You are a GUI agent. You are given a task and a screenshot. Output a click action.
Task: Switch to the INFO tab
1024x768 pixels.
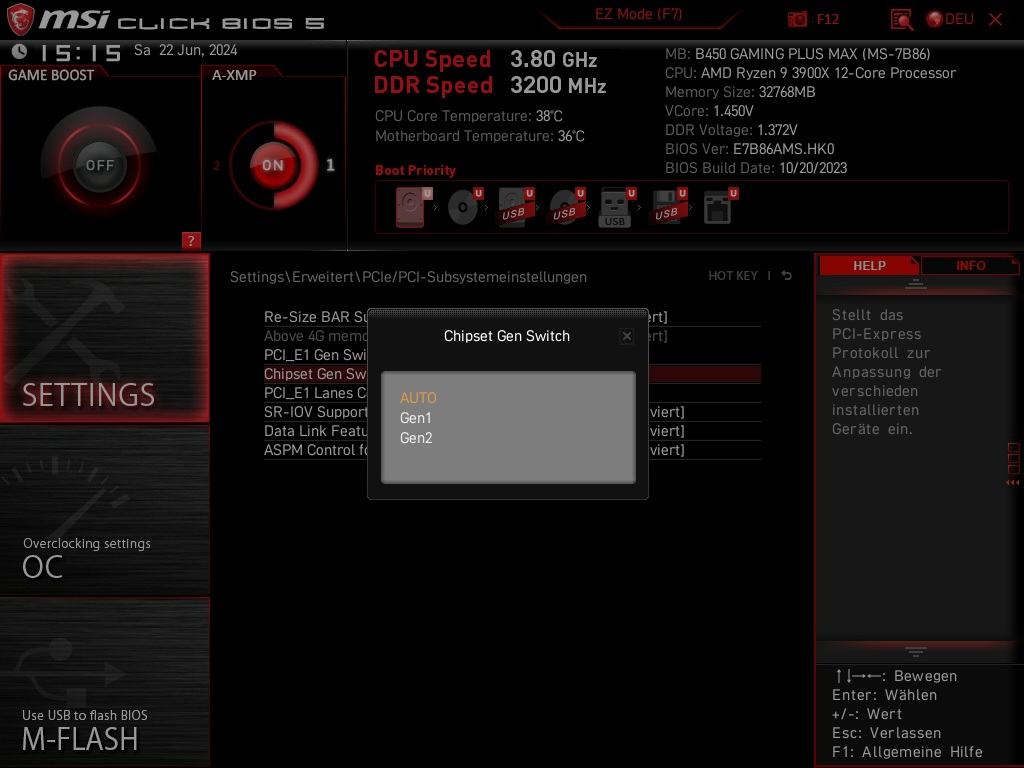click(970, 266)
